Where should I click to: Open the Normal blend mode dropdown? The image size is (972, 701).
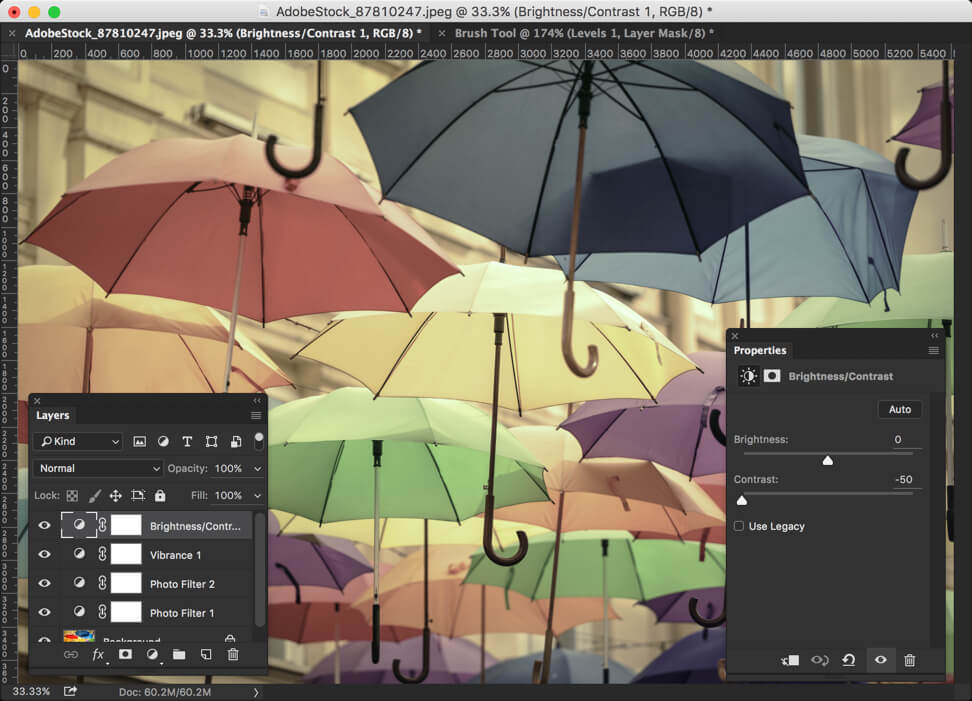(x=98, y=469)
